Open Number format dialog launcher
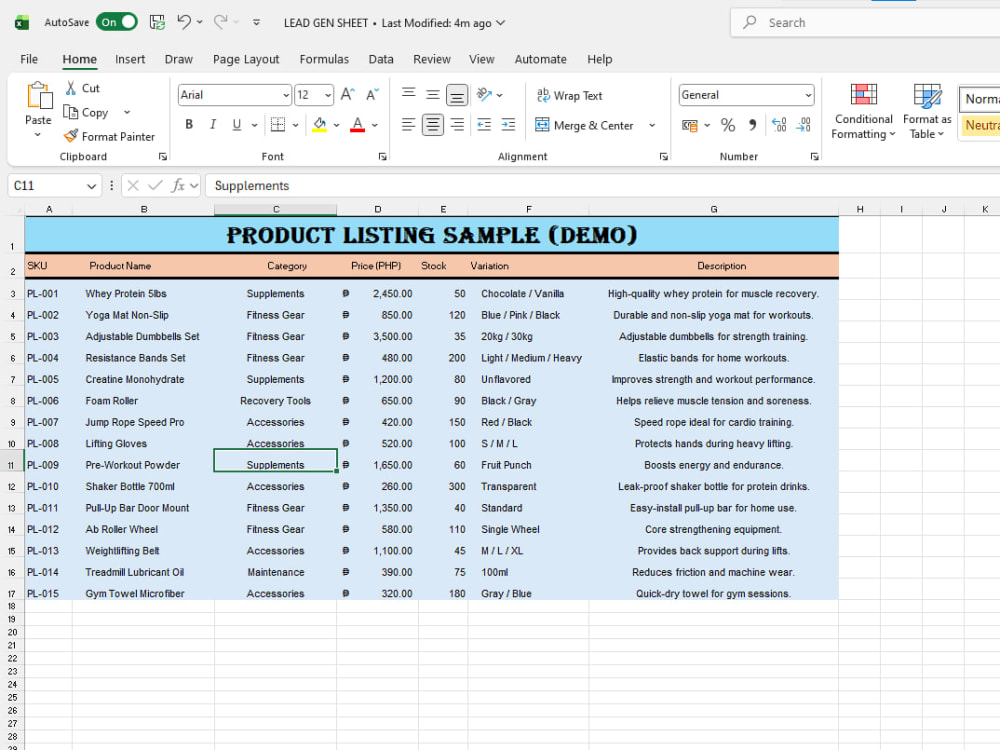 pos(814,156)
